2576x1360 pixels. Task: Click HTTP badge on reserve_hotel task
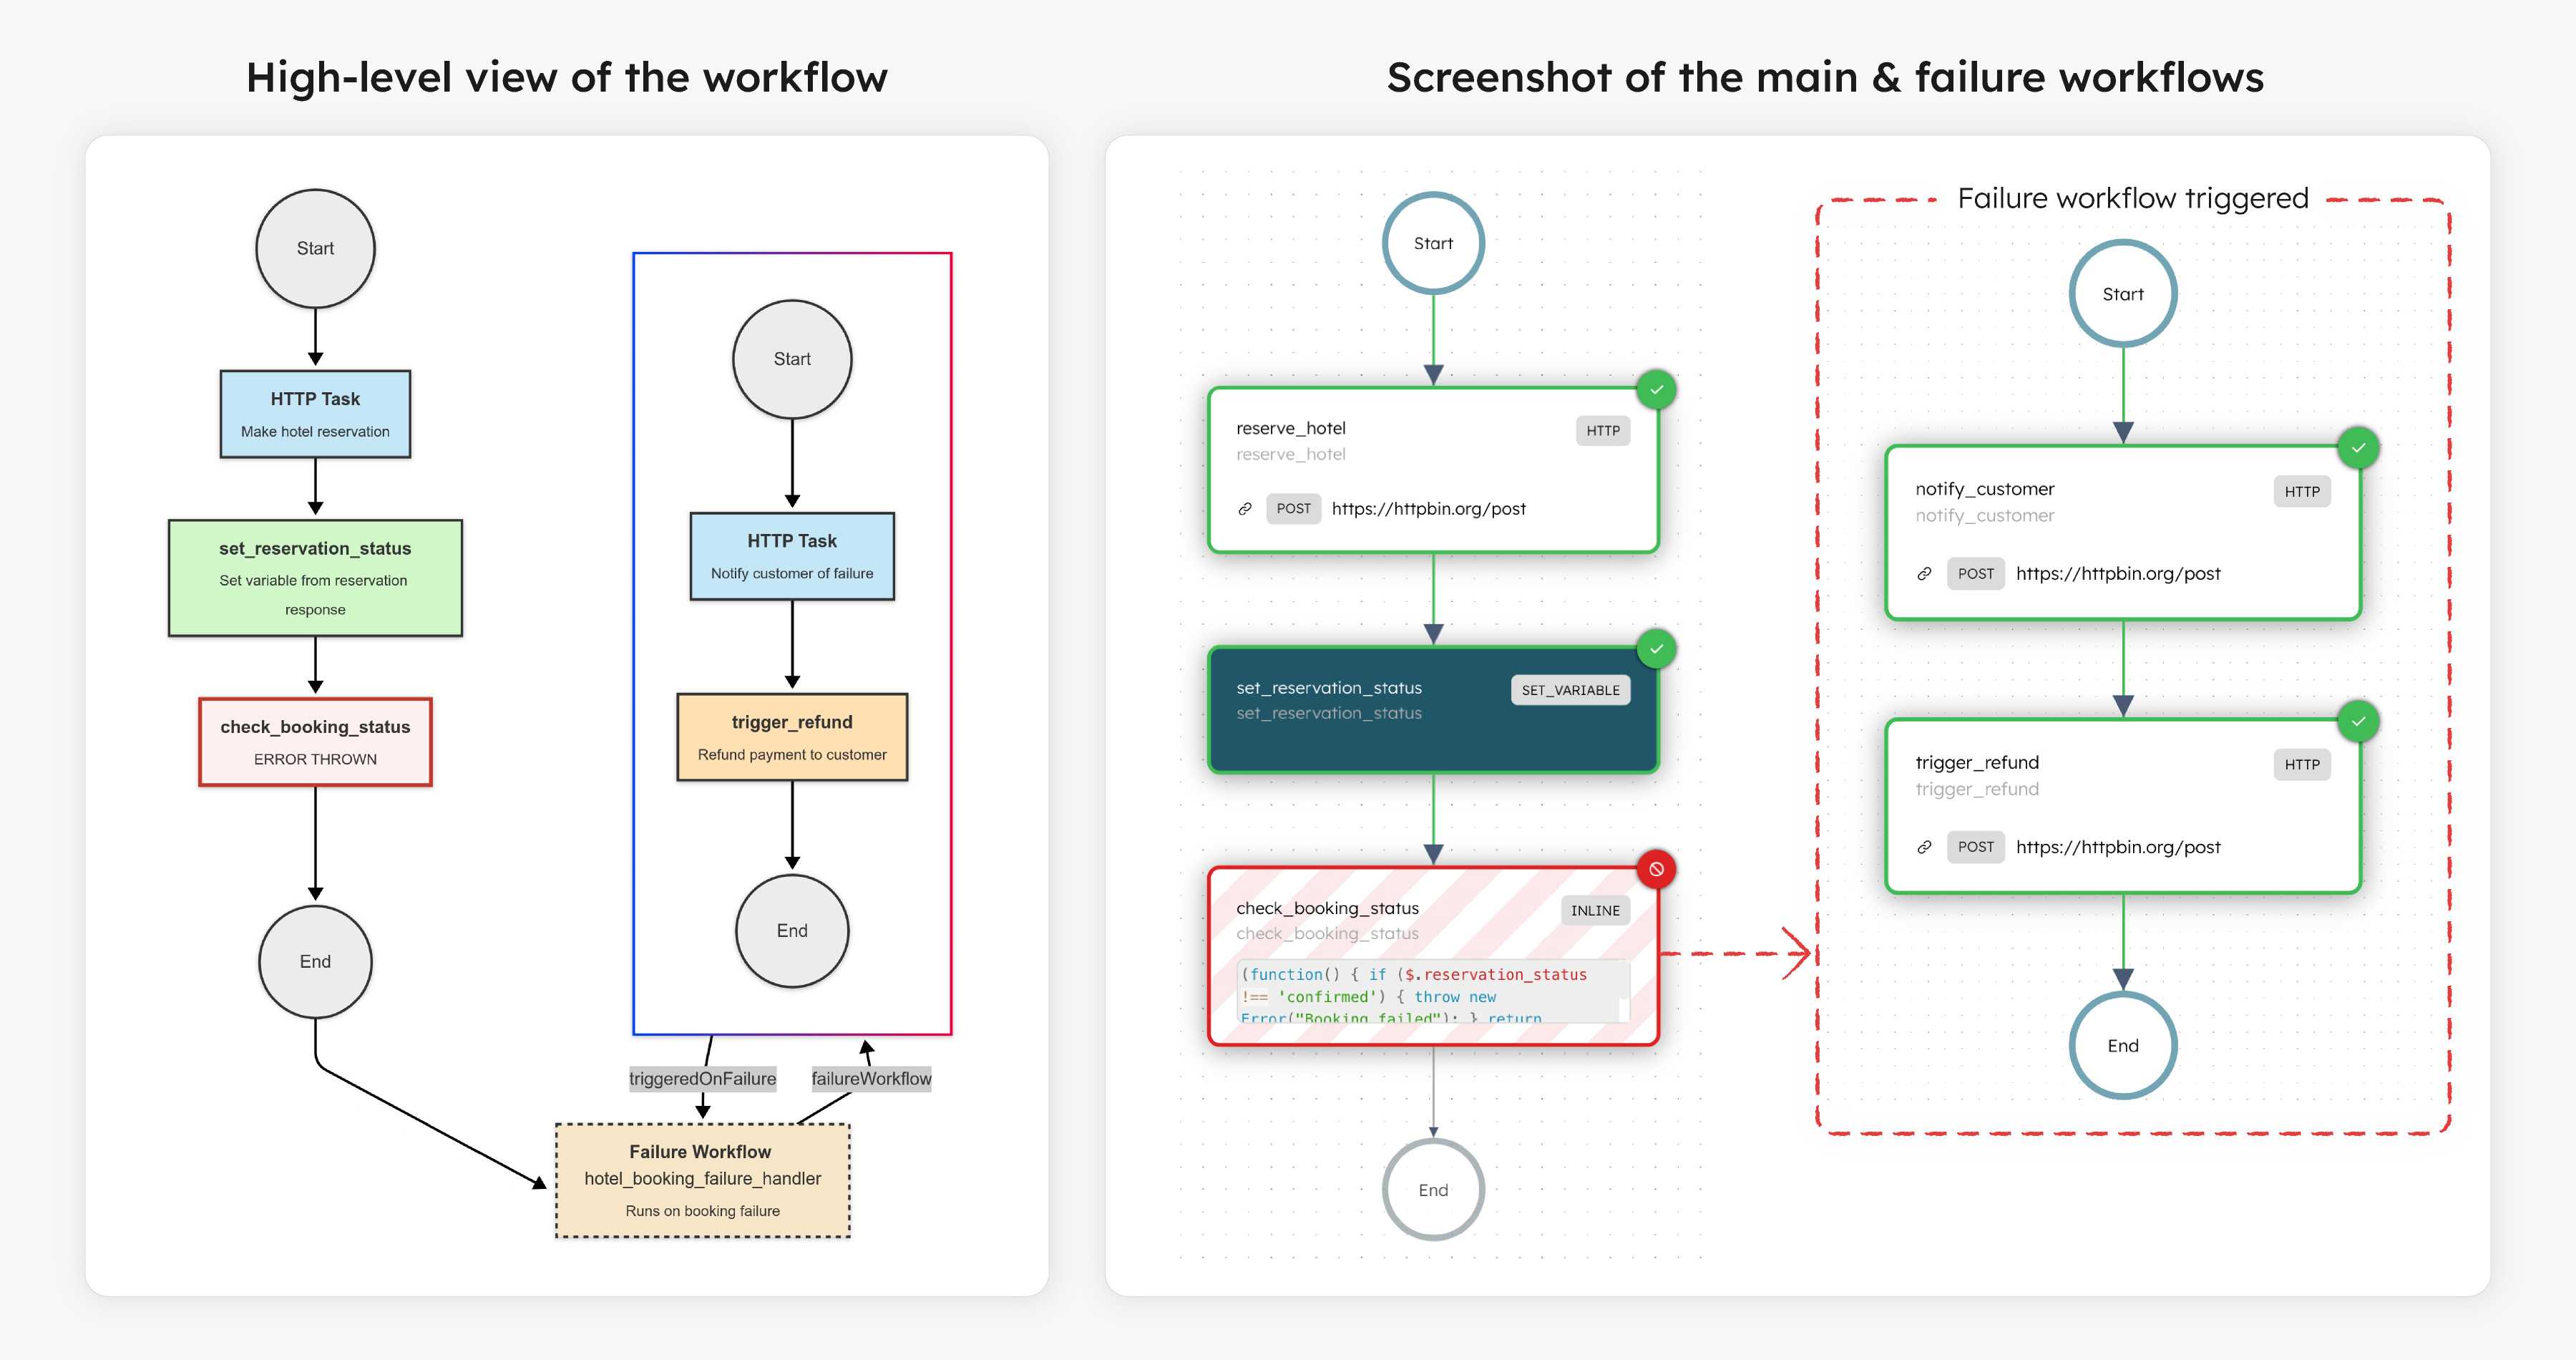(x=1603, y=431)
